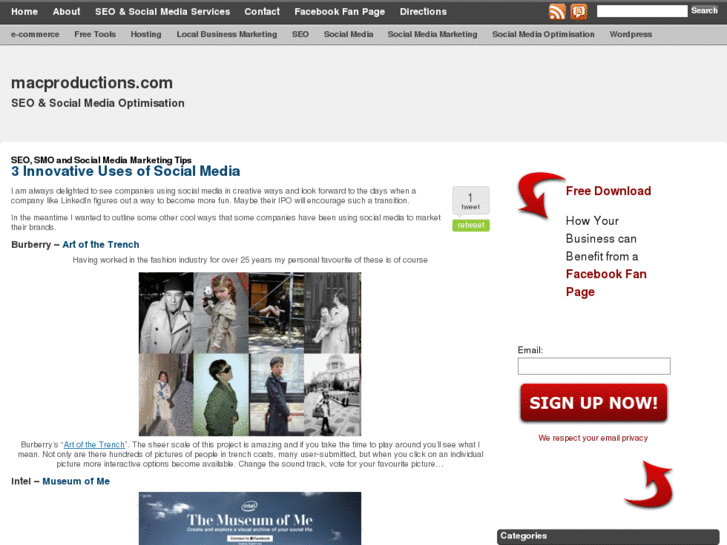727x545 pixels.
Task: Click the 'Facebook Fan Page' sidebar text
Action: point(606,283)
